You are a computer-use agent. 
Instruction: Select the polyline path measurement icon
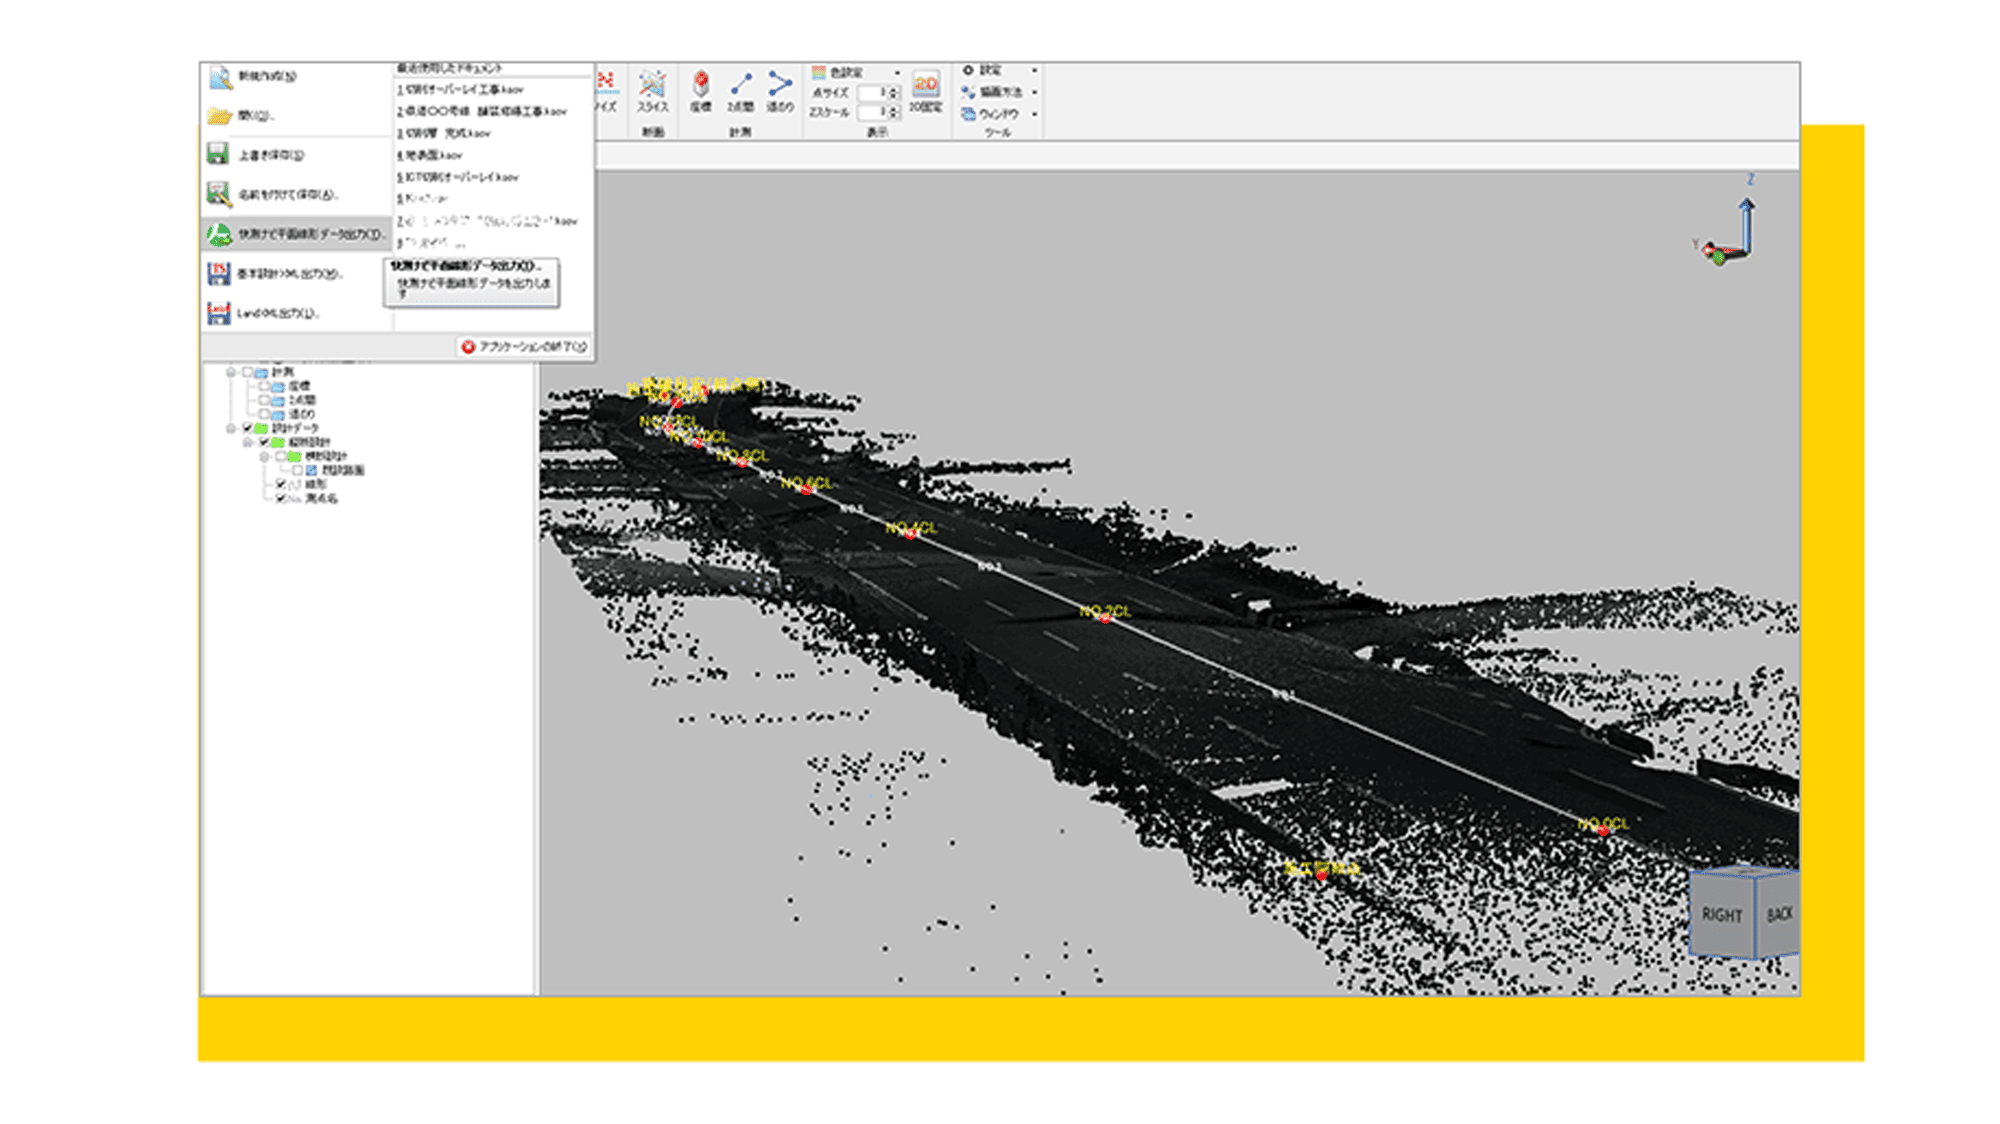[x=780, y=84]
